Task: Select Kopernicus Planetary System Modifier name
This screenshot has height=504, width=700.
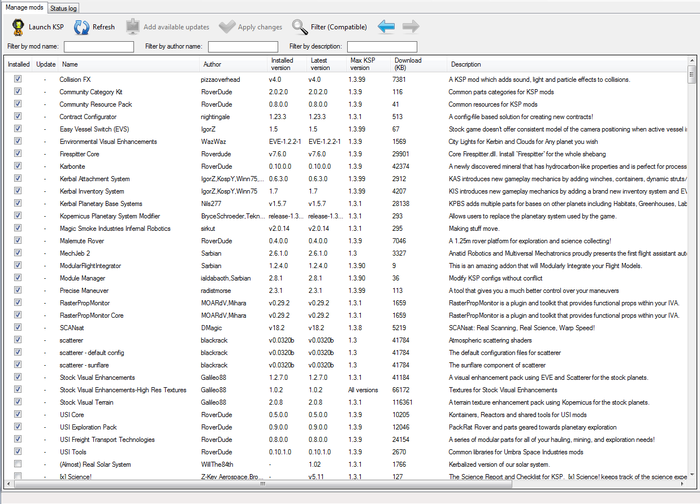Action: coord(110,216)
